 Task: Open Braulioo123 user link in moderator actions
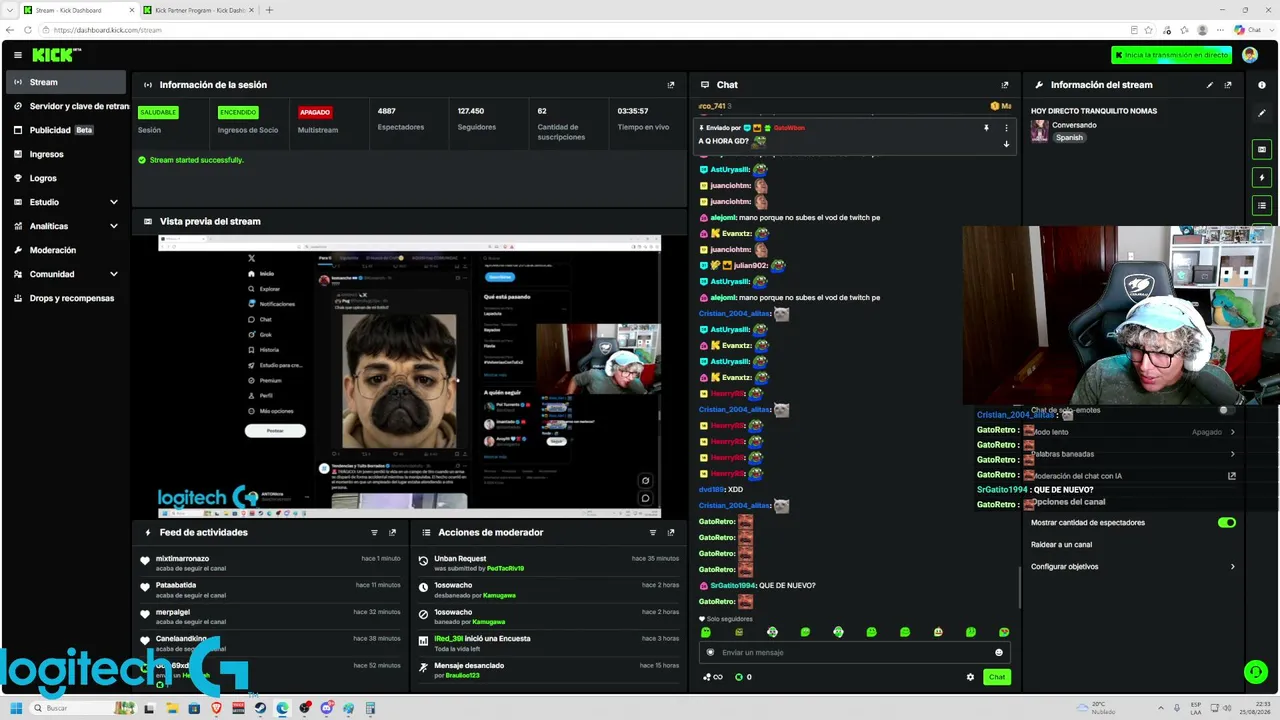point(463,676)
